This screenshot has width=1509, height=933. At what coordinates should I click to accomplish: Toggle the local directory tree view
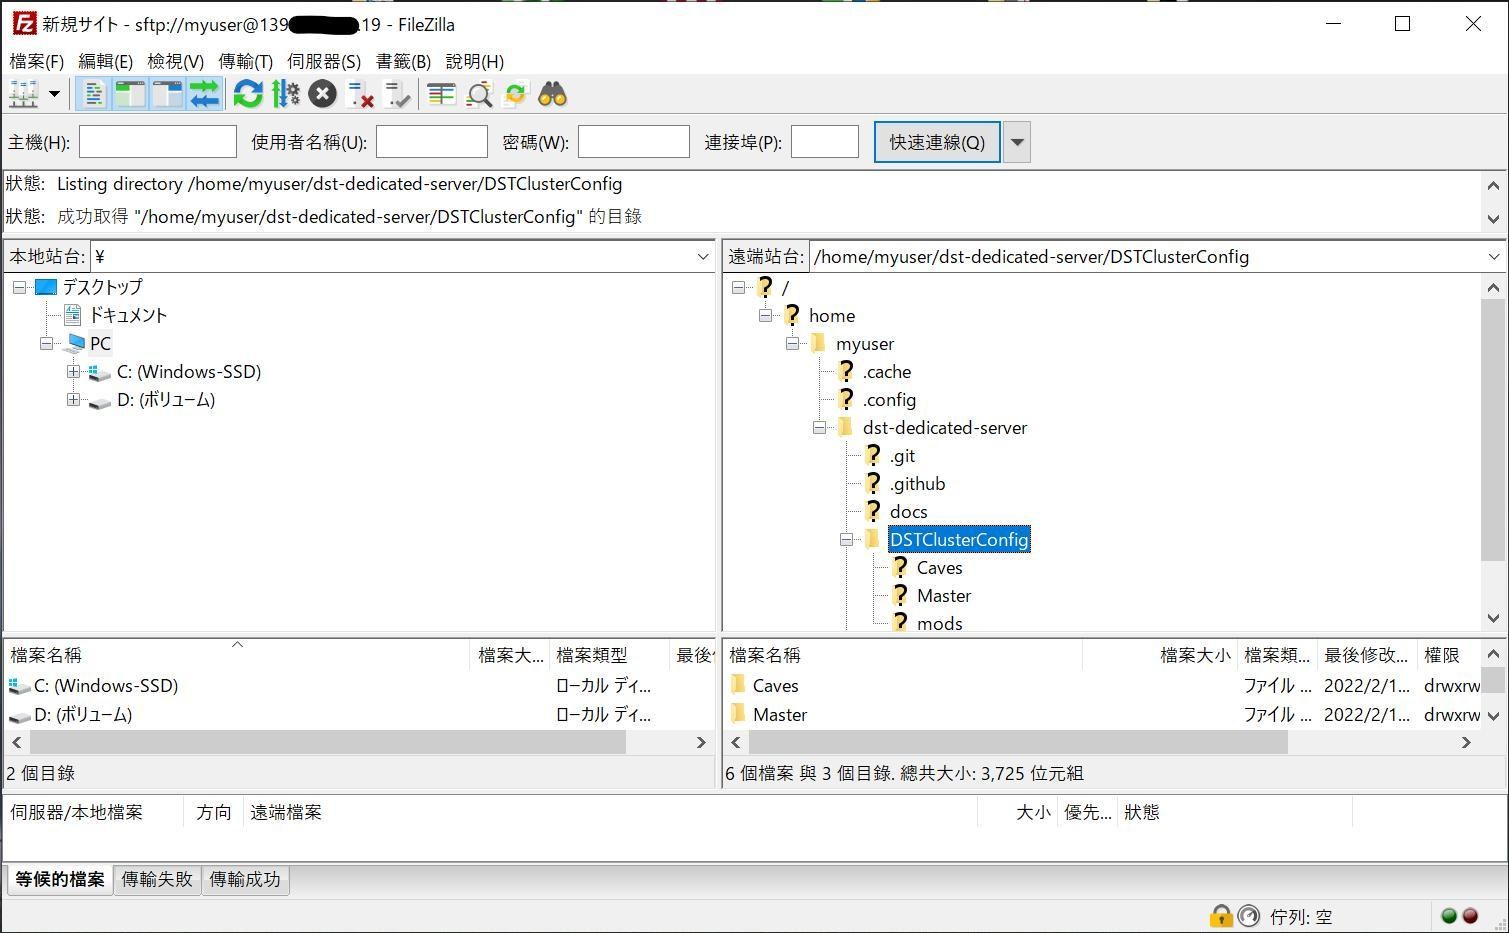pos(130,94)
